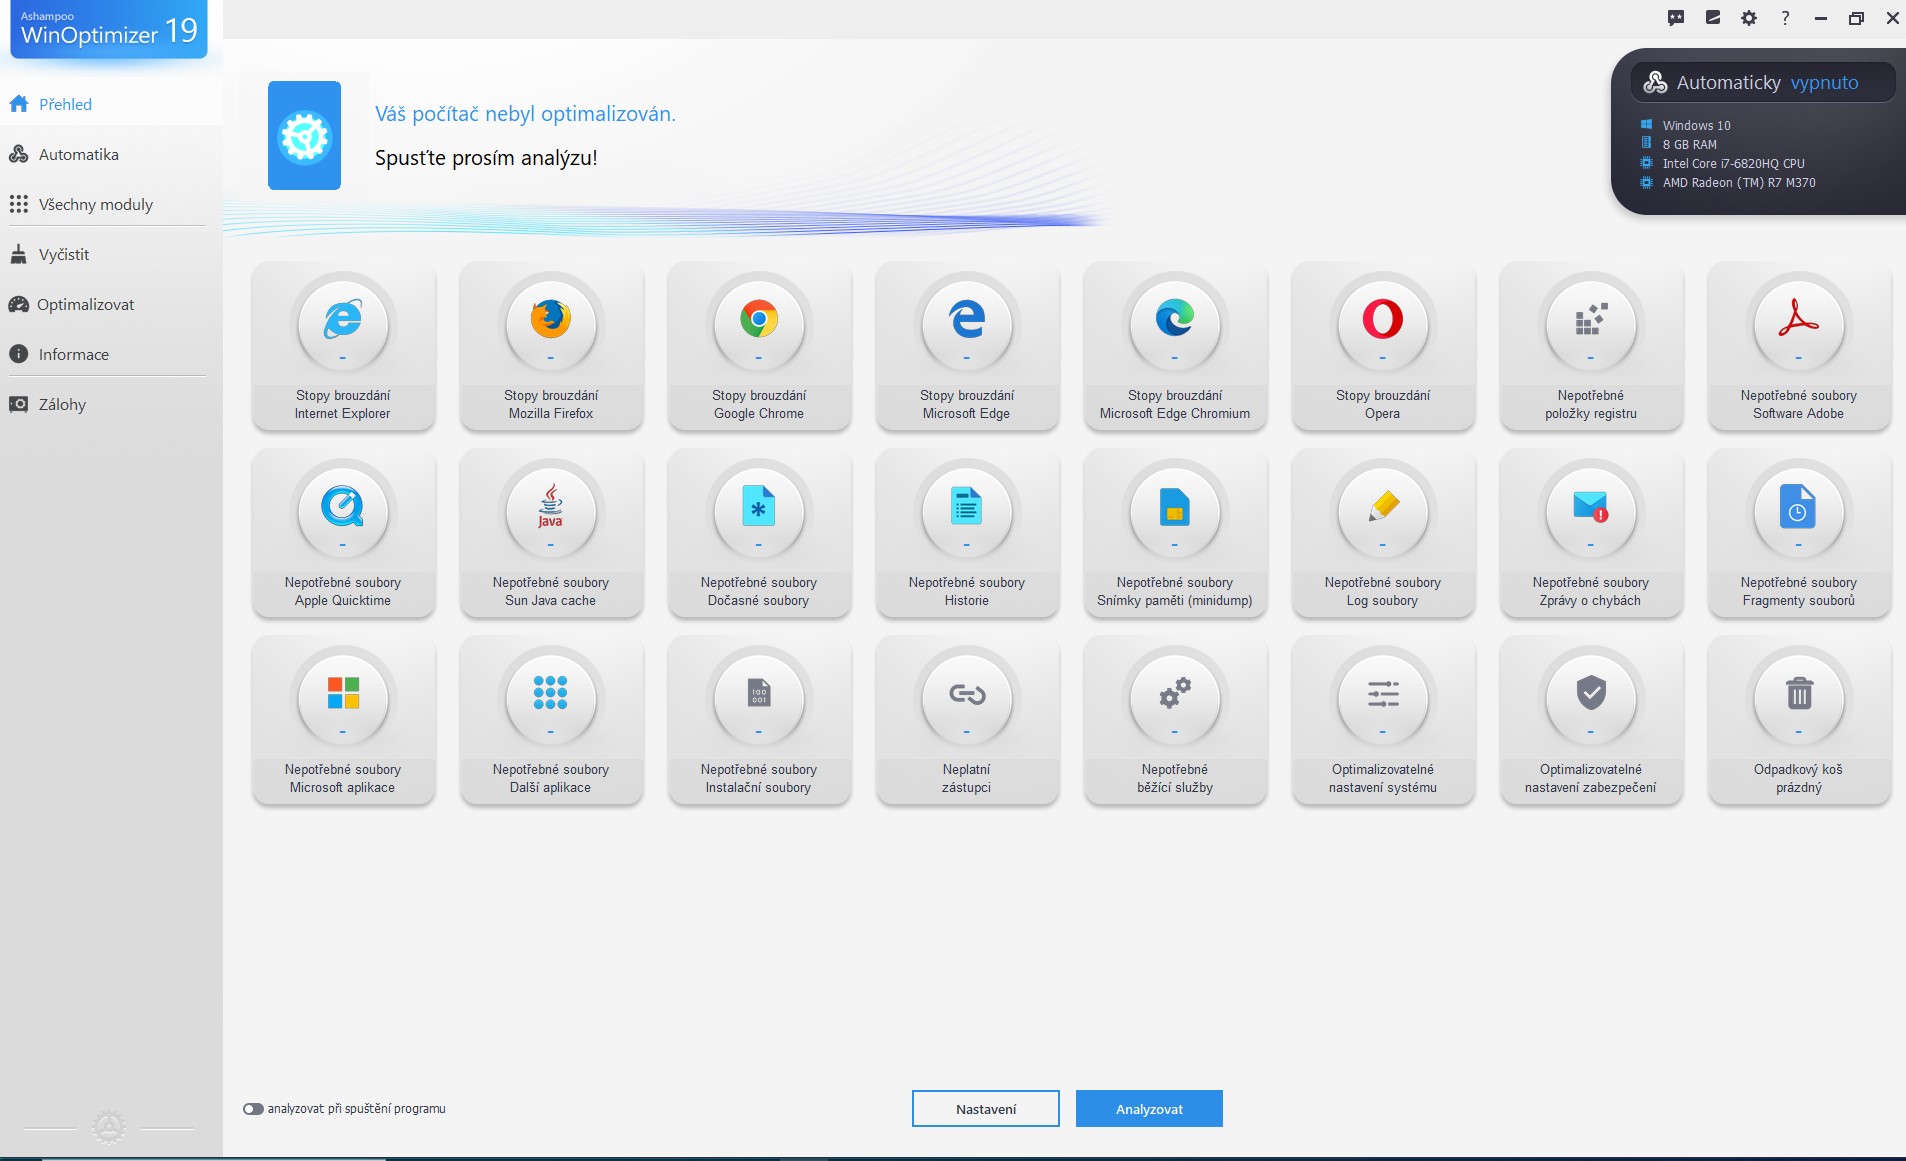This screenshot has height=1161, width=1906.
Task: Click the Apple Quicktime files icon
Action: coord(343,508)
